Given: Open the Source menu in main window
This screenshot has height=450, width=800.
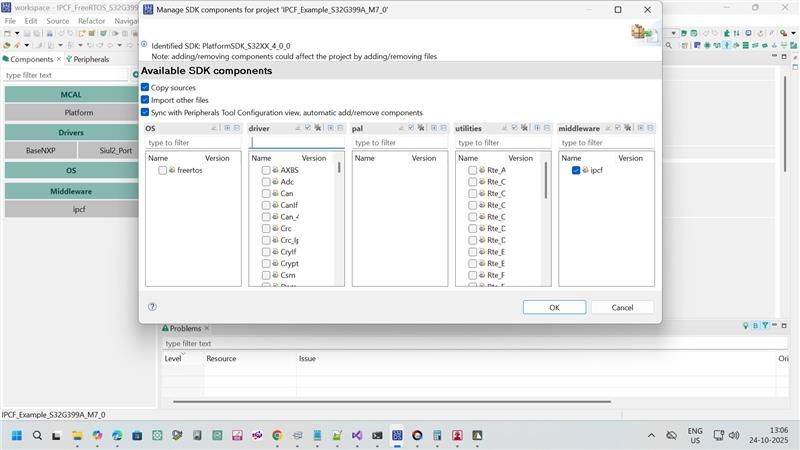Looking at the screenshot, I should pyautogui.click(x=57, y=21).
